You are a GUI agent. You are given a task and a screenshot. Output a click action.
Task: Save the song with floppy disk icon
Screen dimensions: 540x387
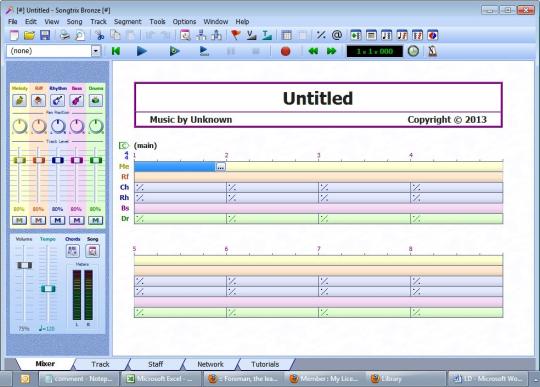[x=45, y=35]
